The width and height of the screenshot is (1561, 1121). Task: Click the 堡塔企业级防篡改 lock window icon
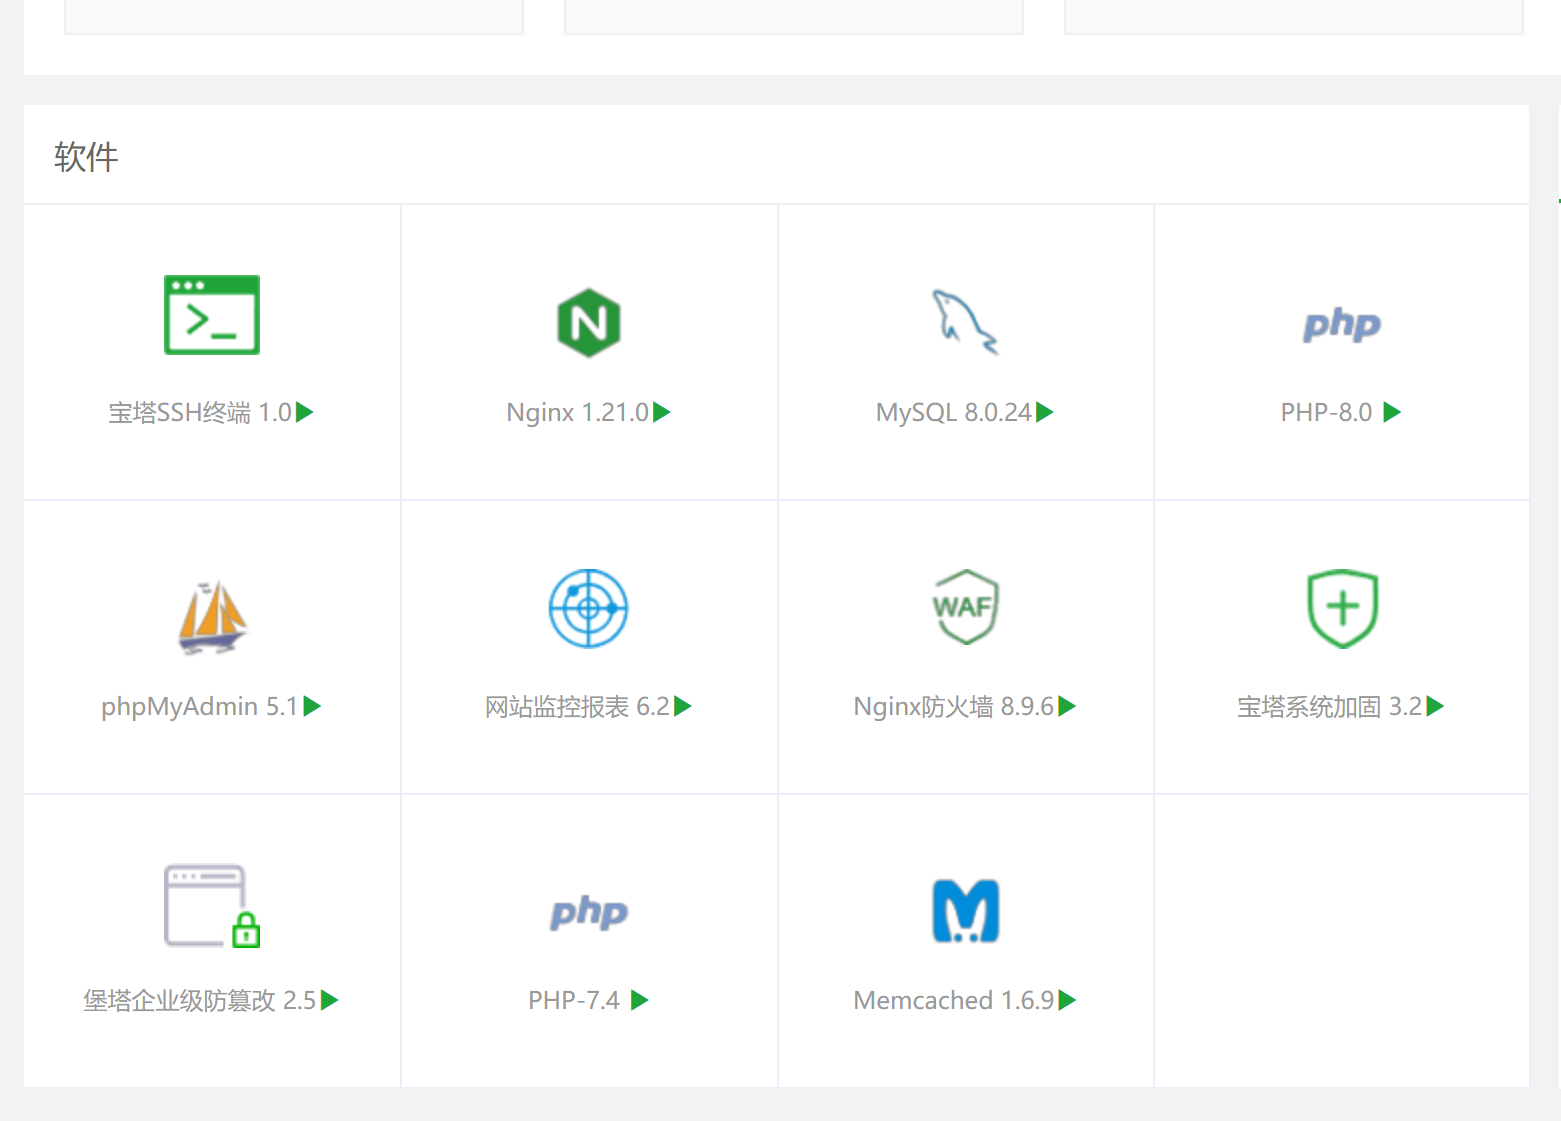point(212,906)
